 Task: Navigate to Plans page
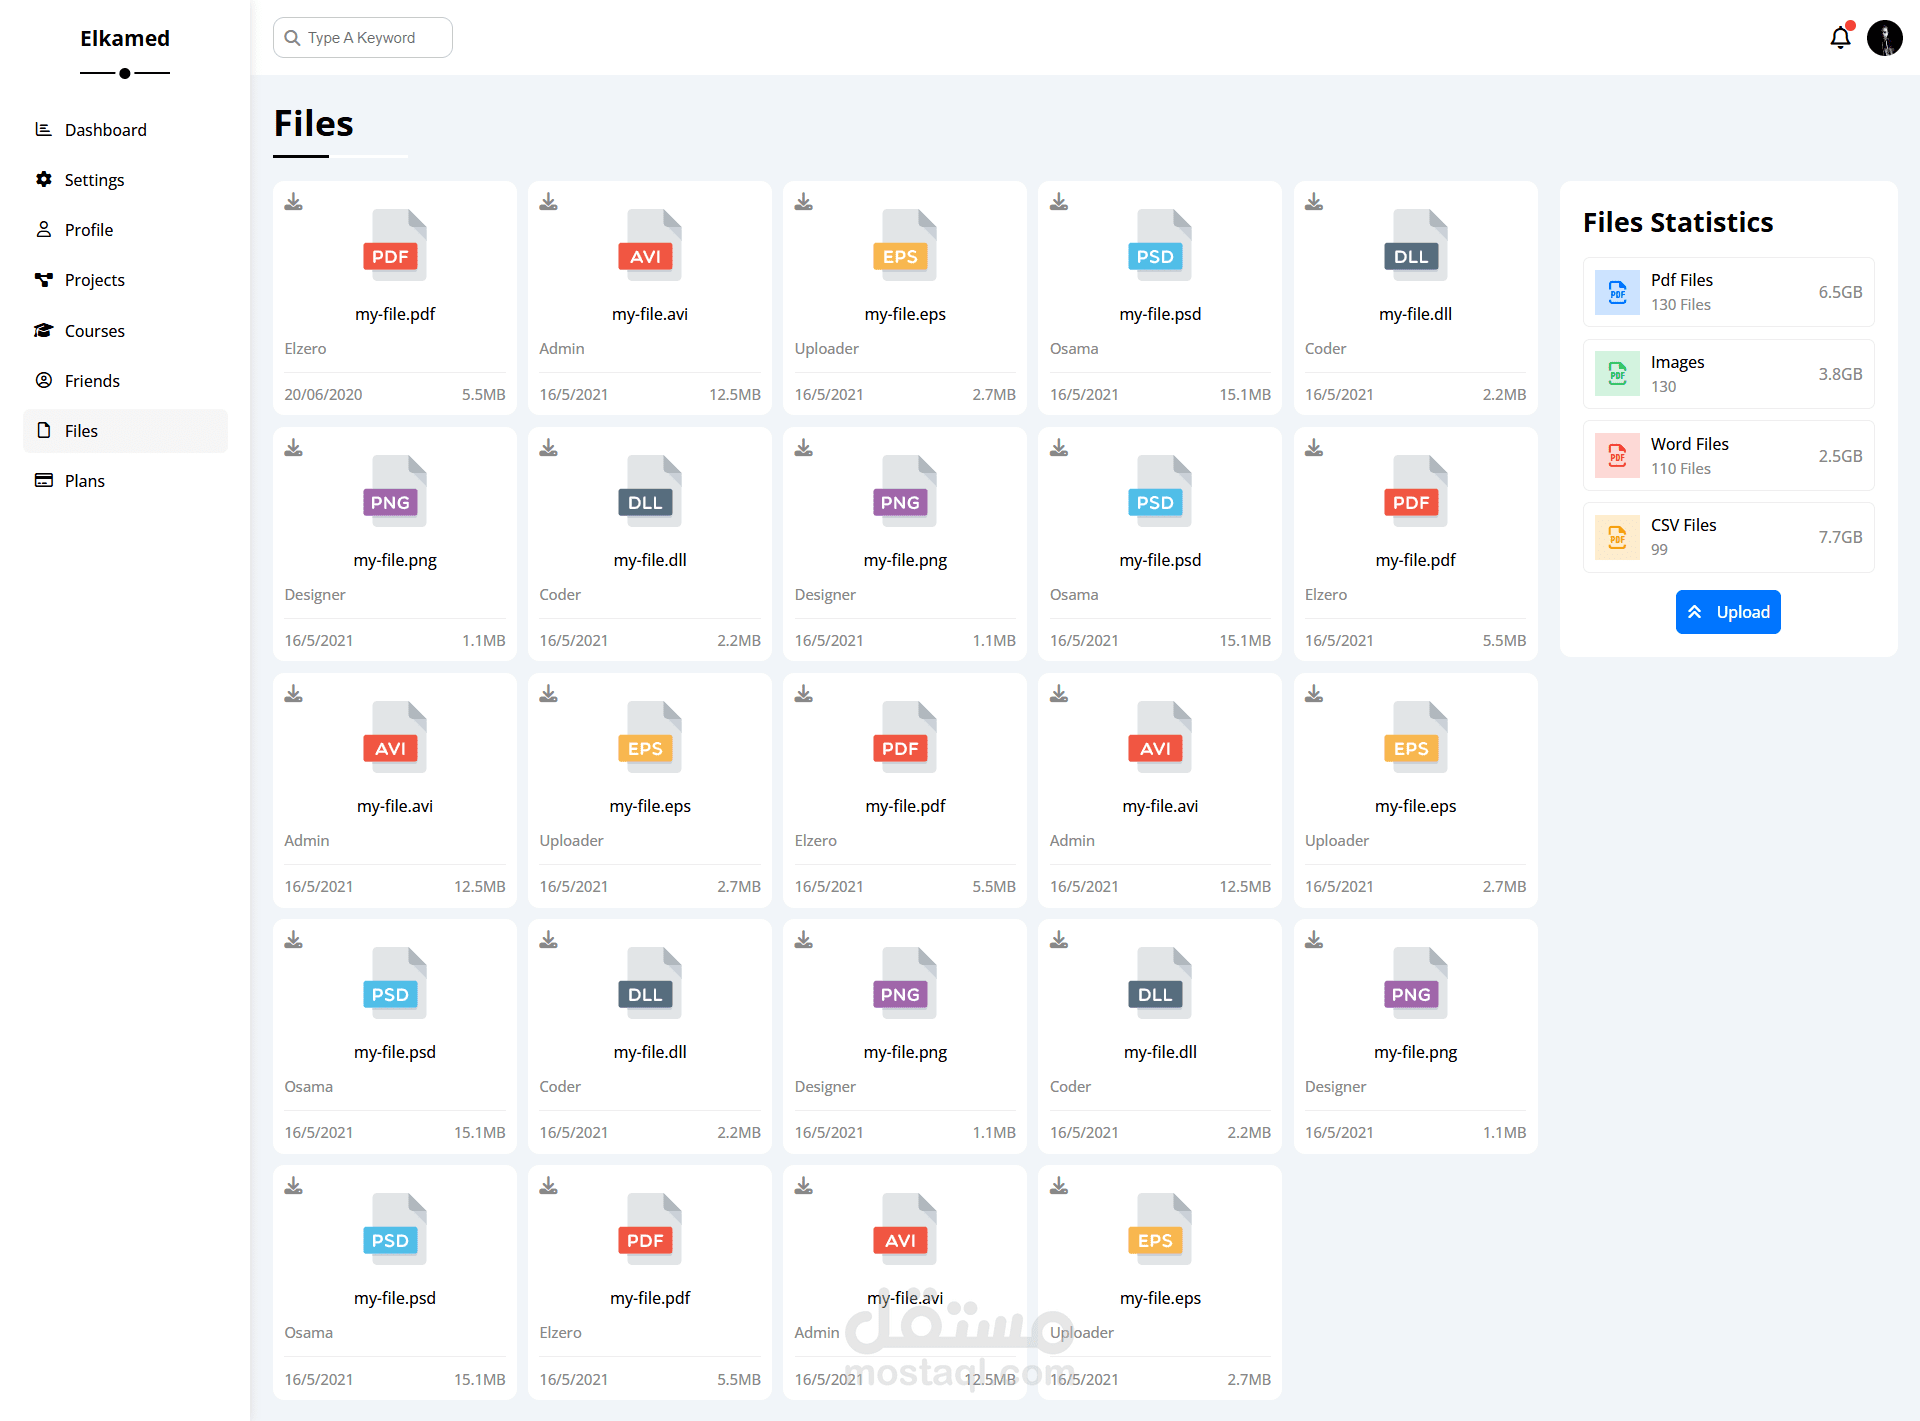(84, 481)
